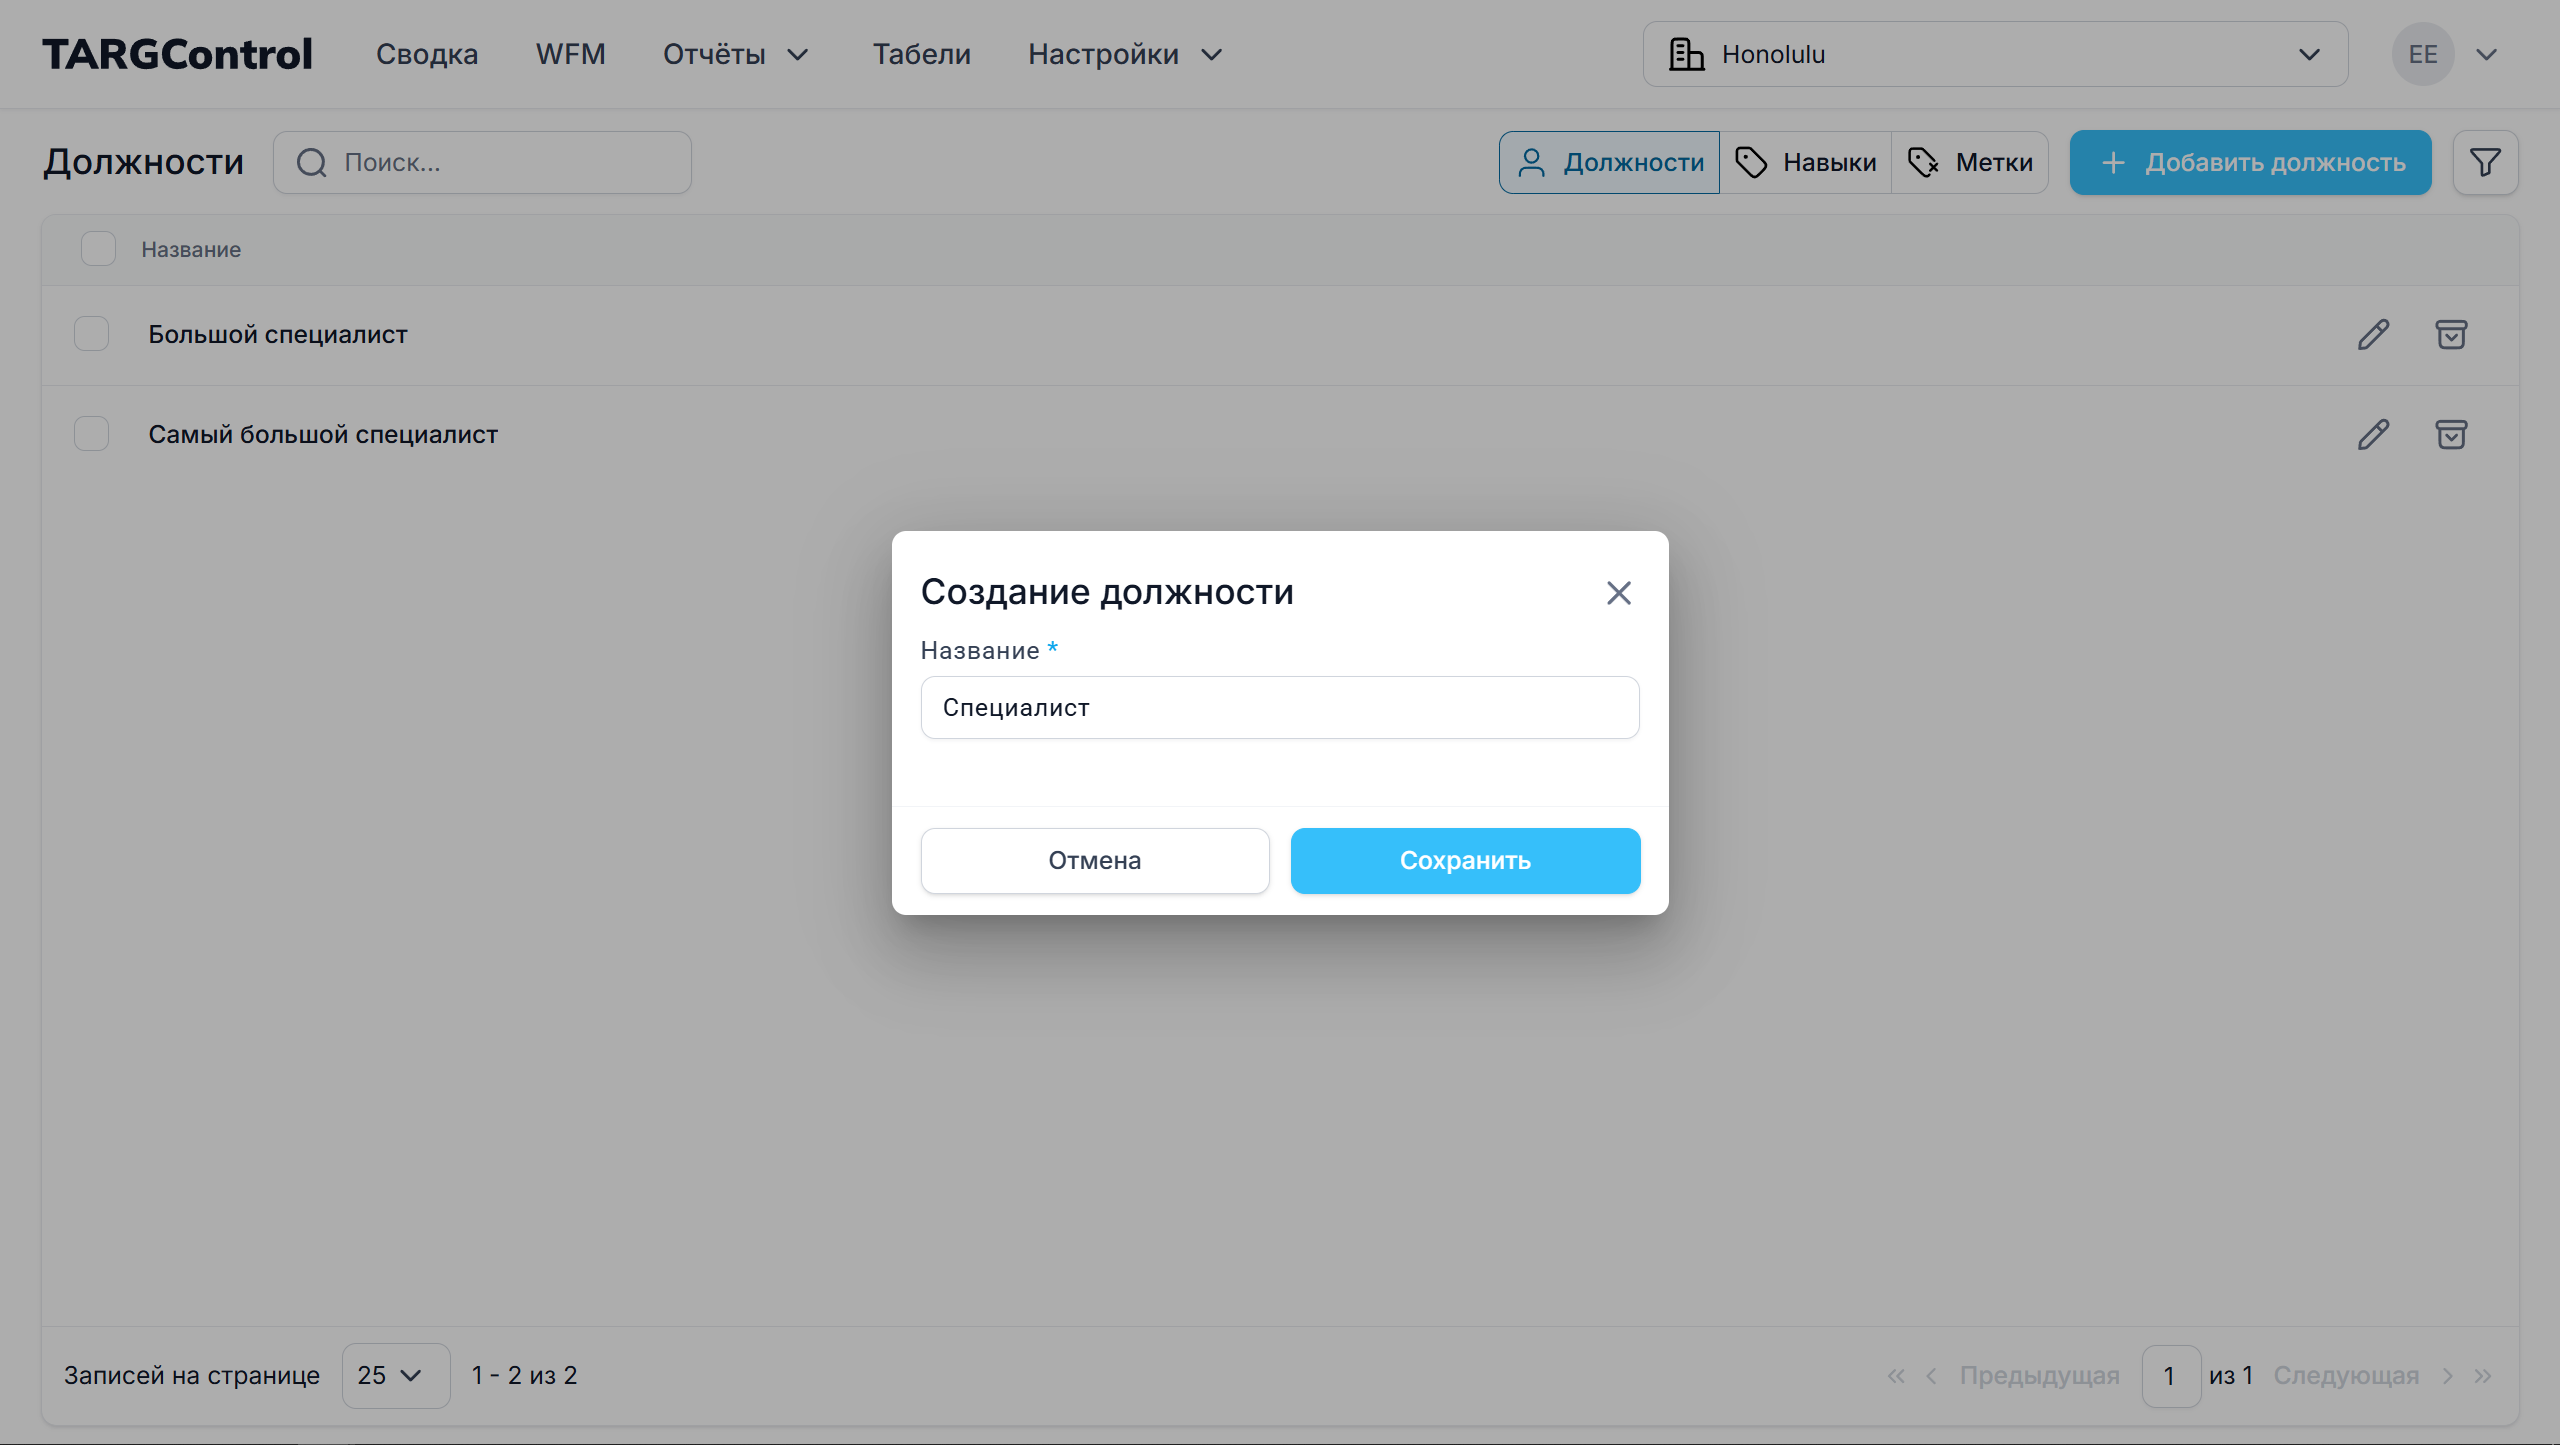
Task: Click the search magnifier icon
Action: coord(312,162)
